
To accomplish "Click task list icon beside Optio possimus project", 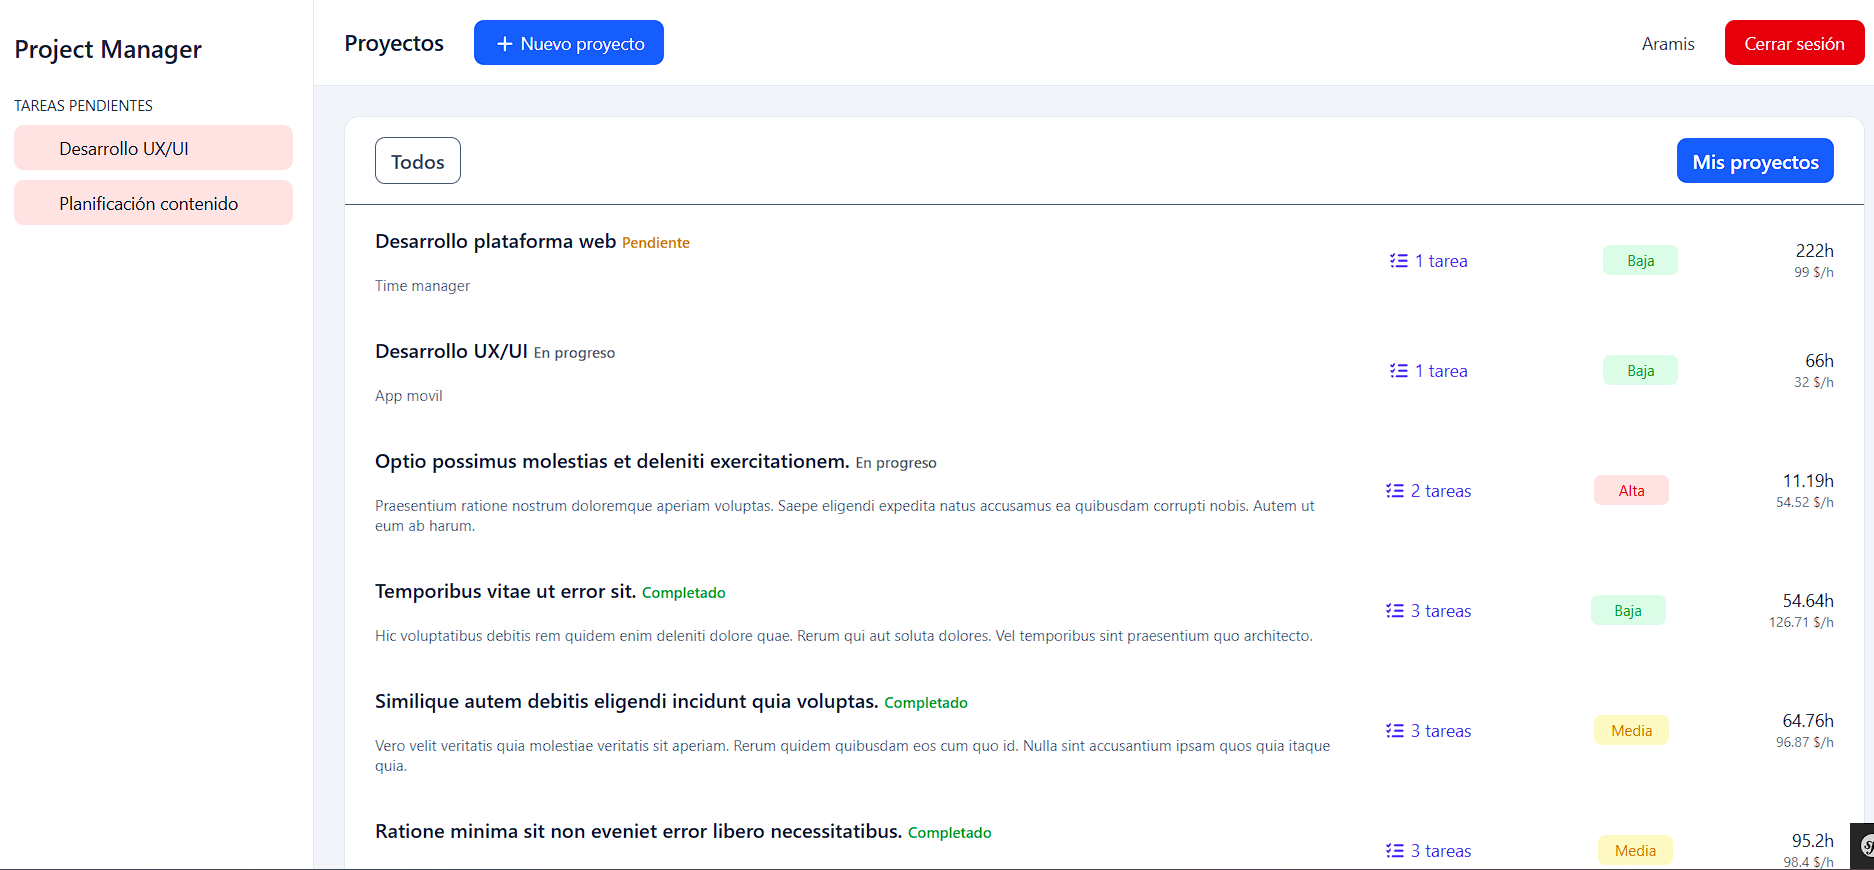I will pyautogui.click(x=1394, y=491).
